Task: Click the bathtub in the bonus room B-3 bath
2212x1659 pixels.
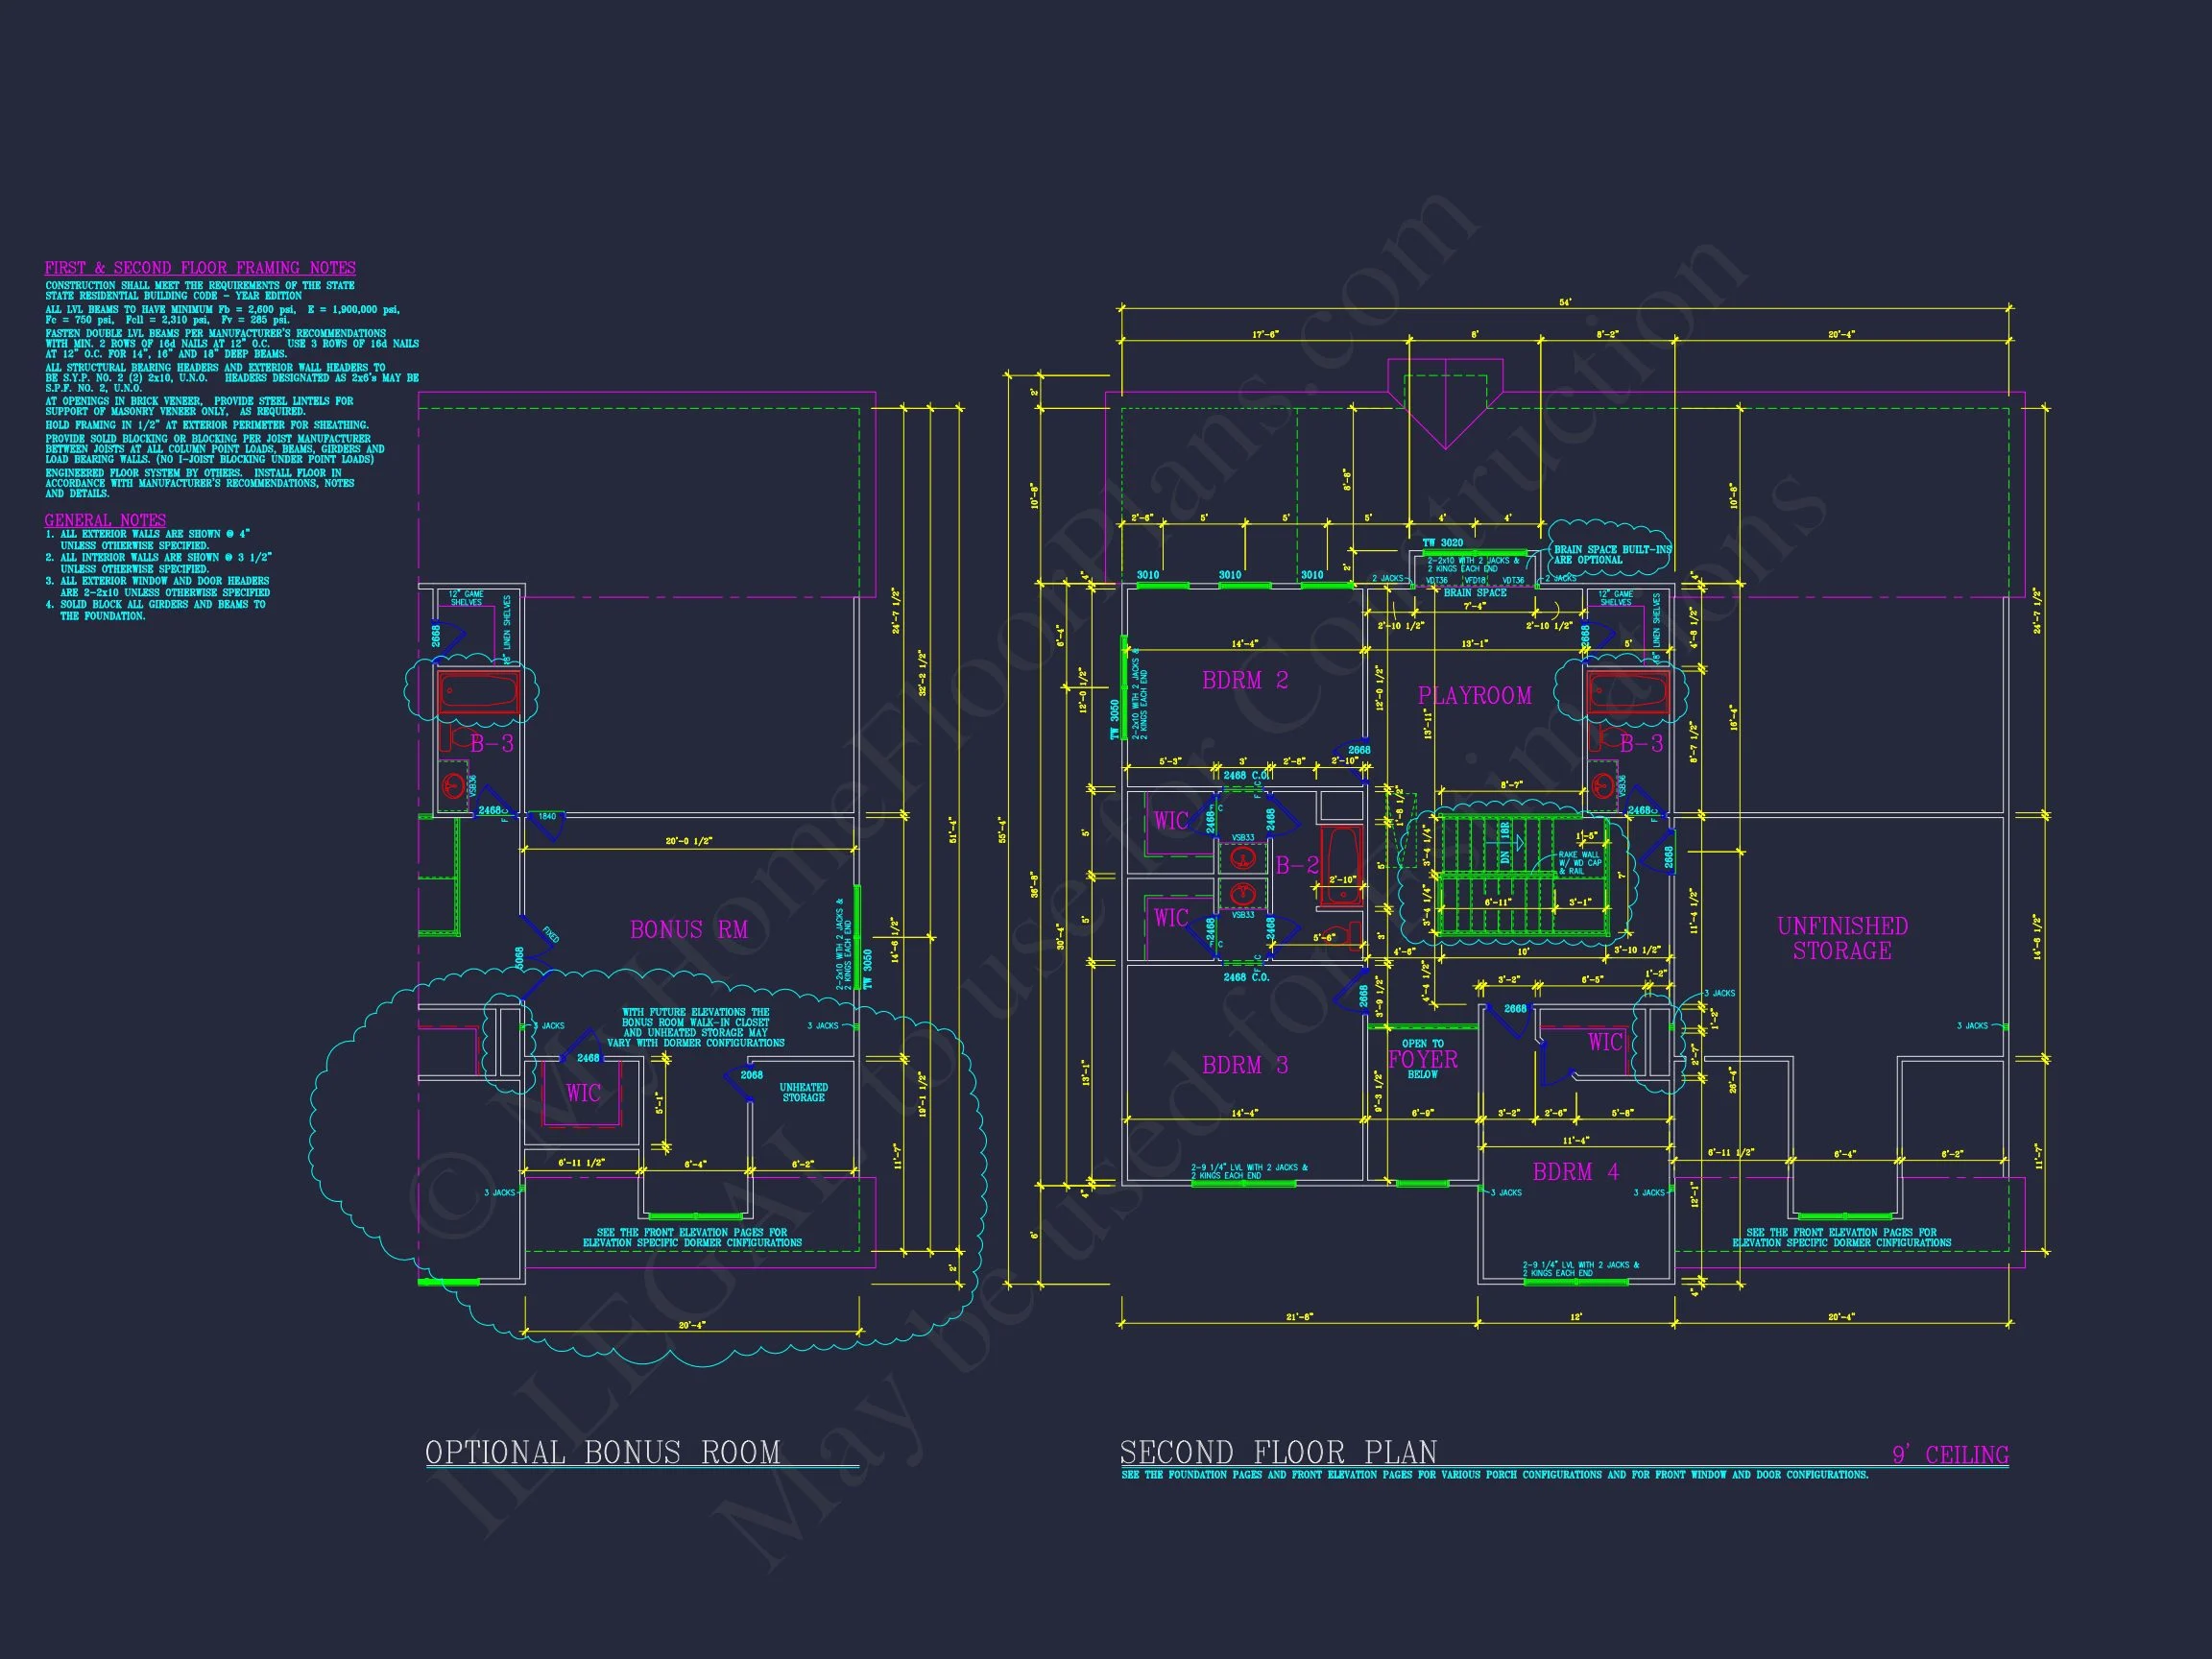Action: point(478,693)
